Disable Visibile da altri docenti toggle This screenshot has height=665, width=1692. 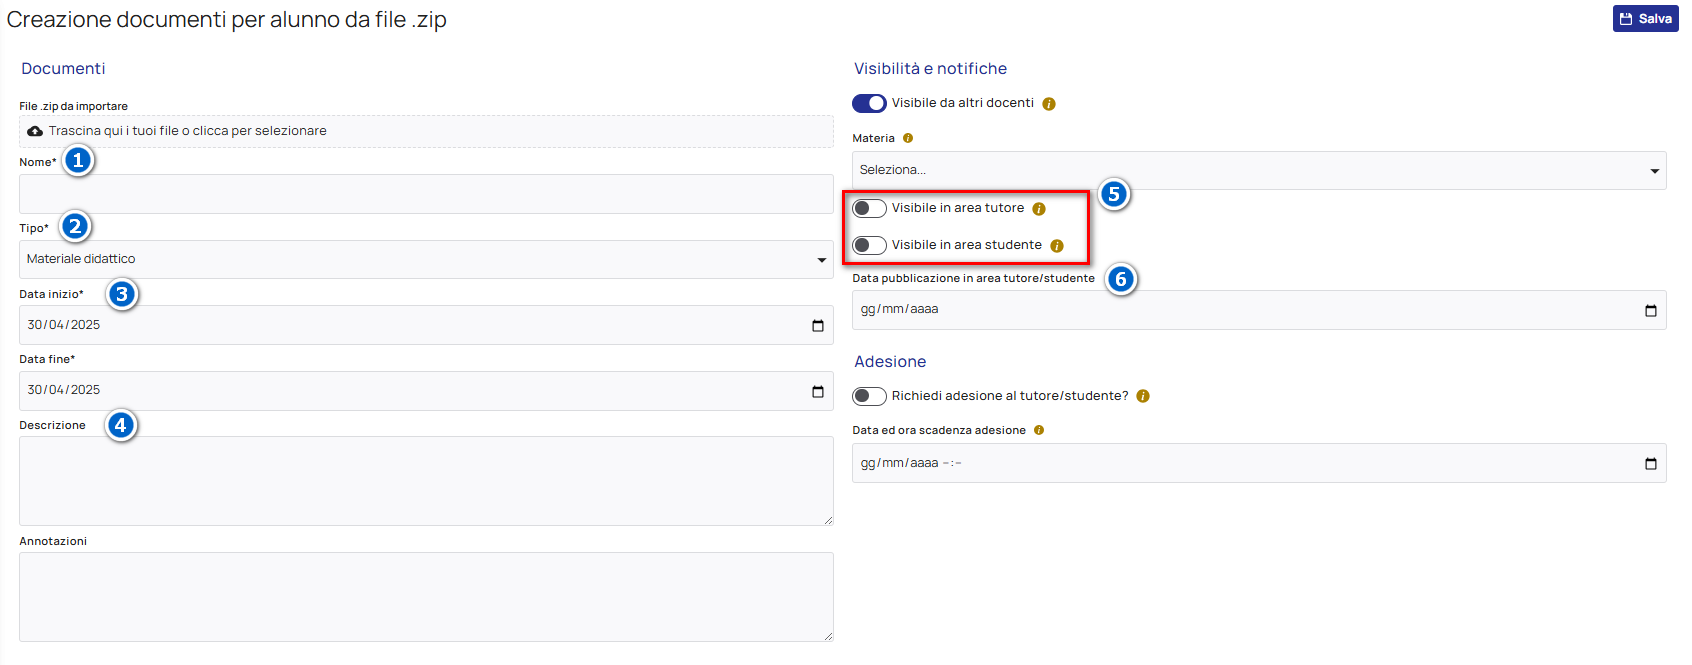(869, 103)
